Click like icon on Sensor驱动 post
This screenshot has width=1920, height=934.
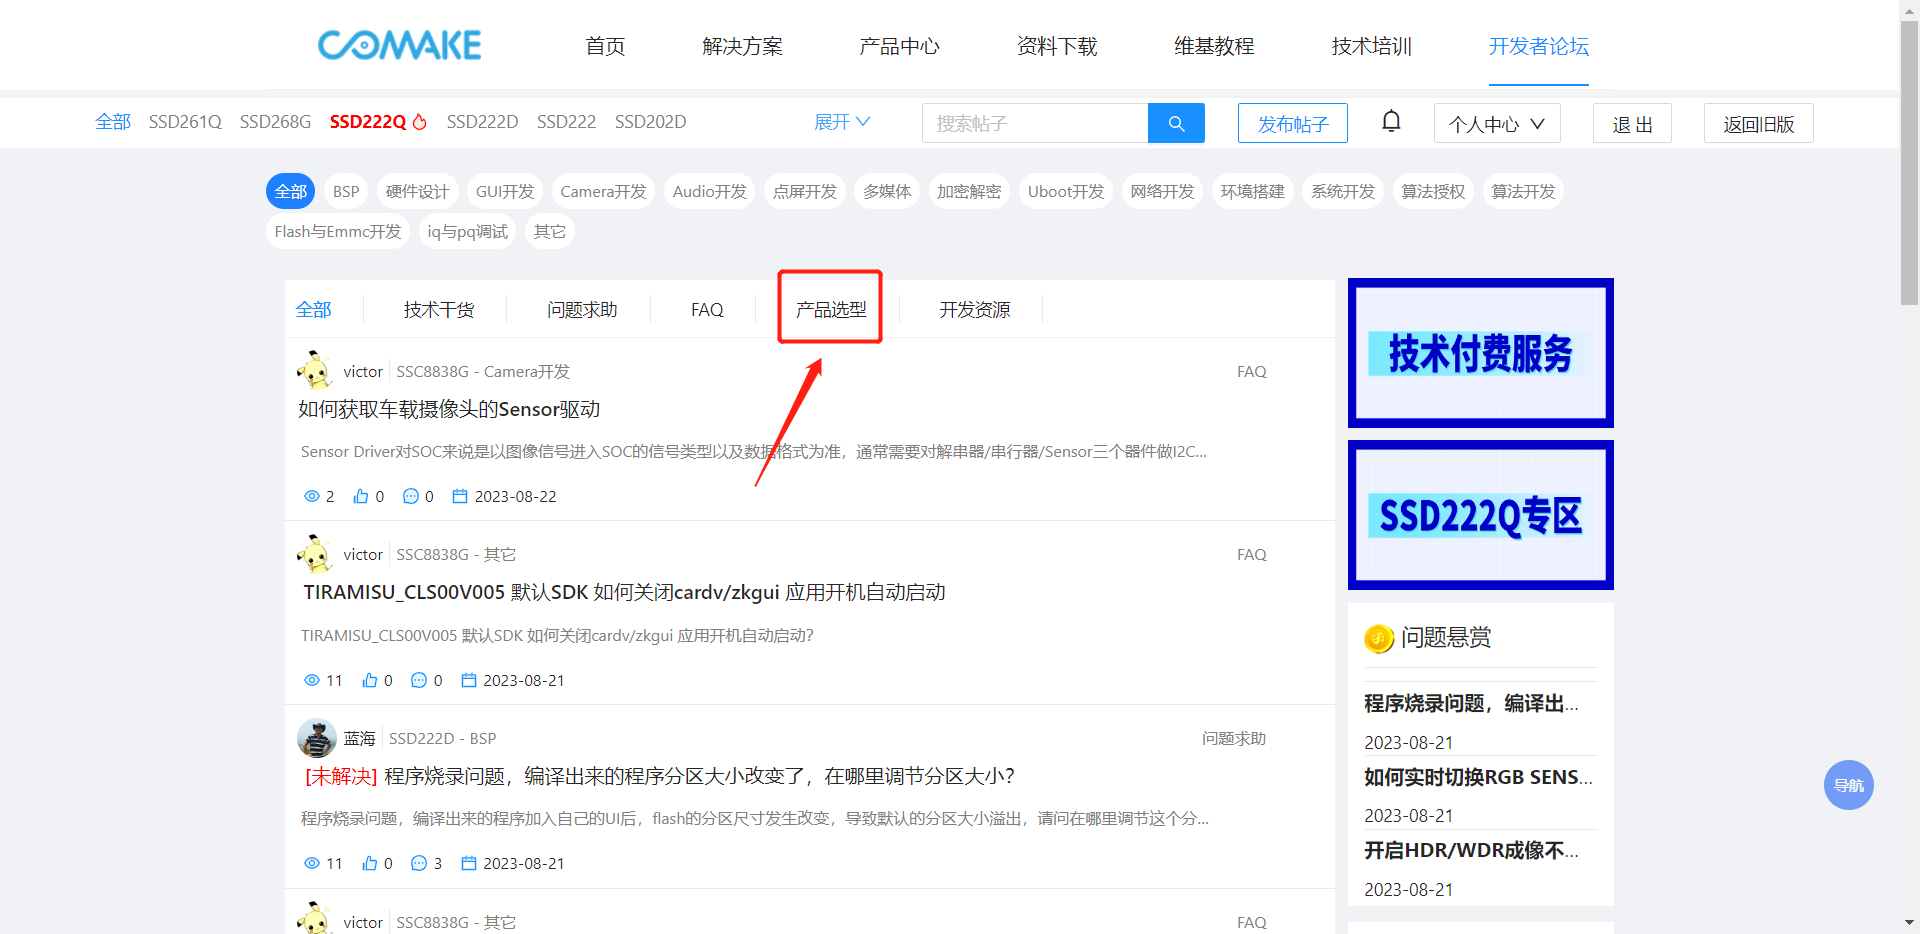(x=361, y=496)
